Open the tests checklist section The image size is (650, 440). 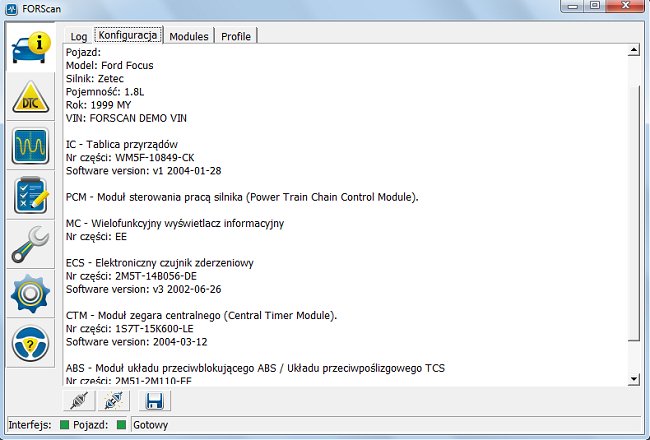coord(30,196)
